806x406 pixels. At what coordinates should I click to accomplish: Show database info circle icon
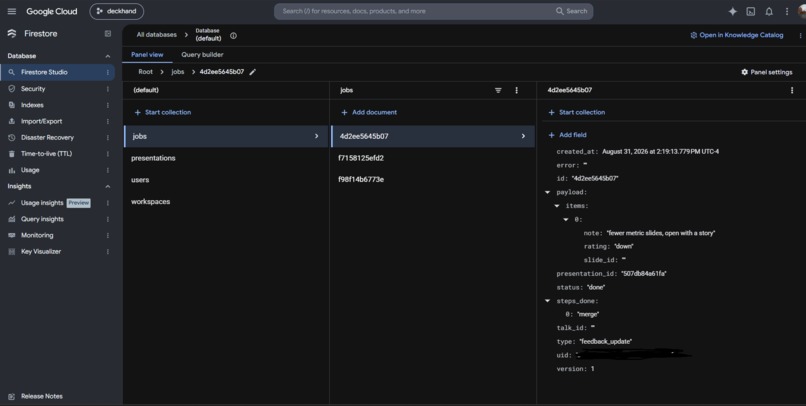233,35
